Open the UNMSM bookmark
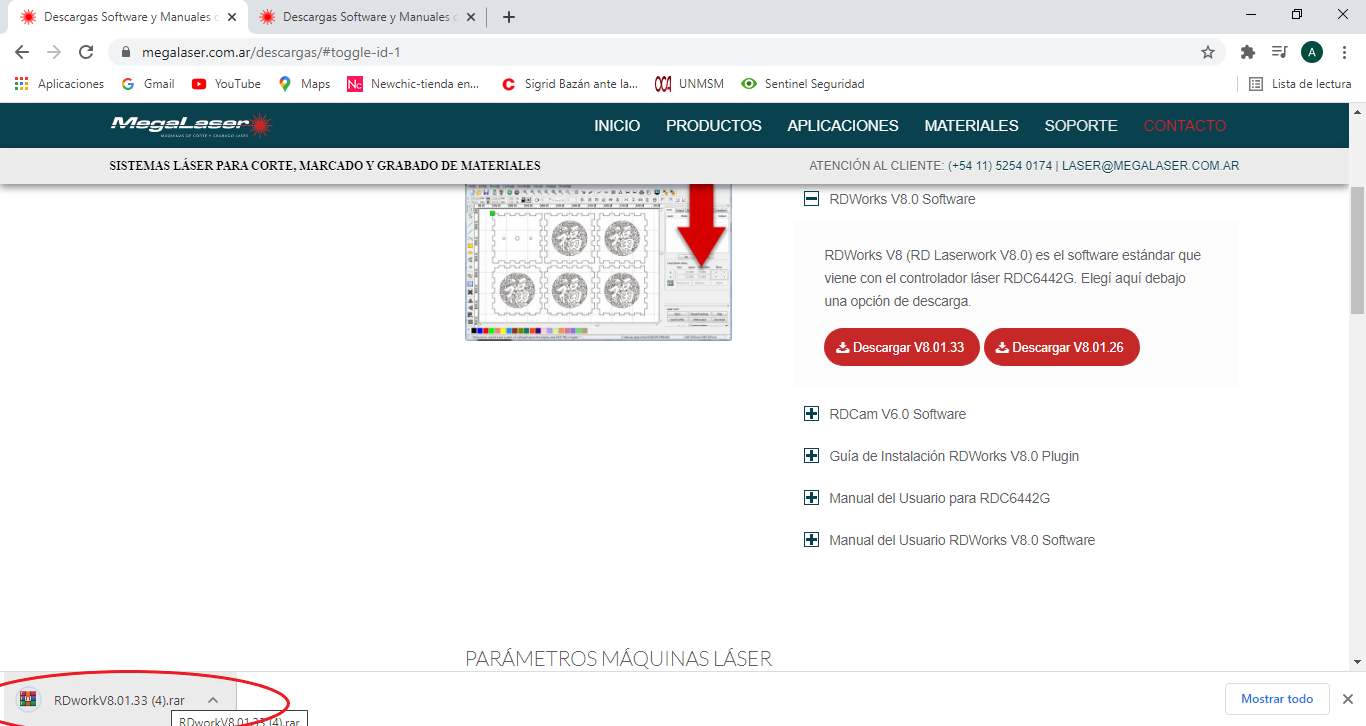Viewport: 1366px width, 726px height. click(x=689, y=84)
